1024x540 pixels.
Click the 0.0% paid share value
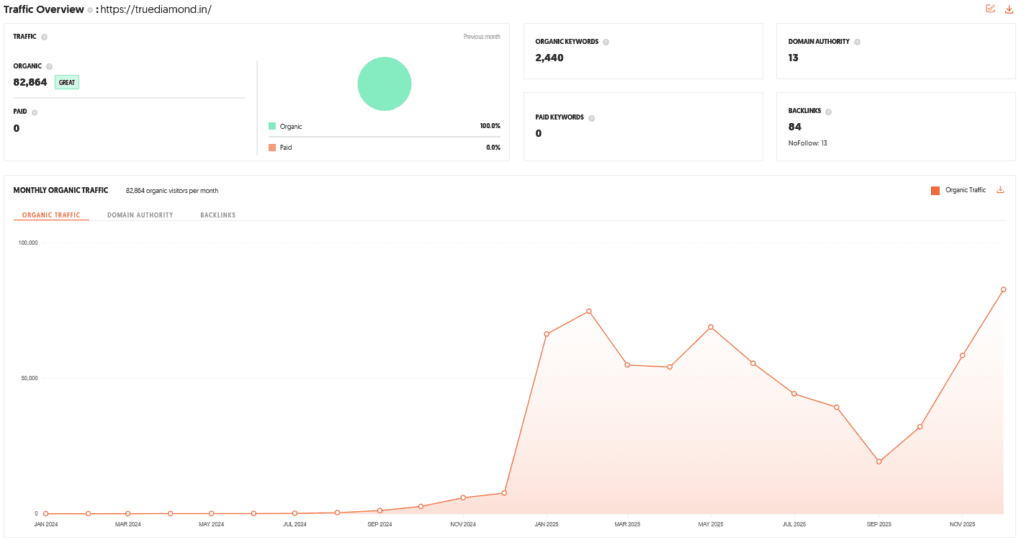click(x=493, y=148)
